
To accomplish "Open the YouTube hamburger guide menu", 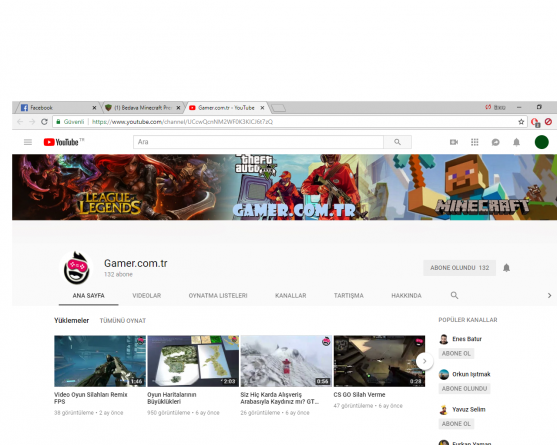I will point(28,142).
